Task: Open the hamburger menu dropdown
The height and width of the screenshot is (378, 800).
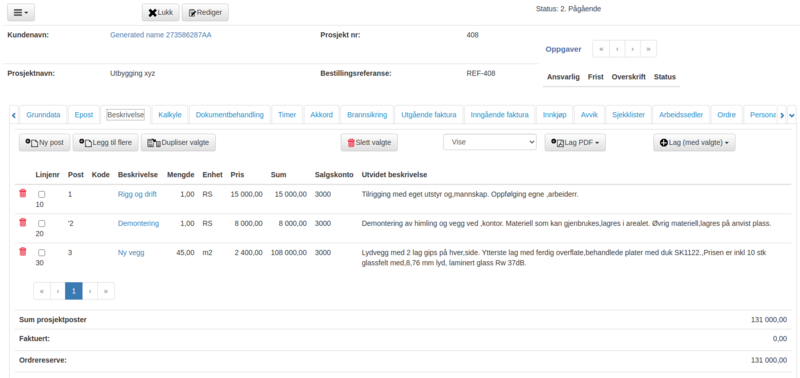Action: click(21, 13)
